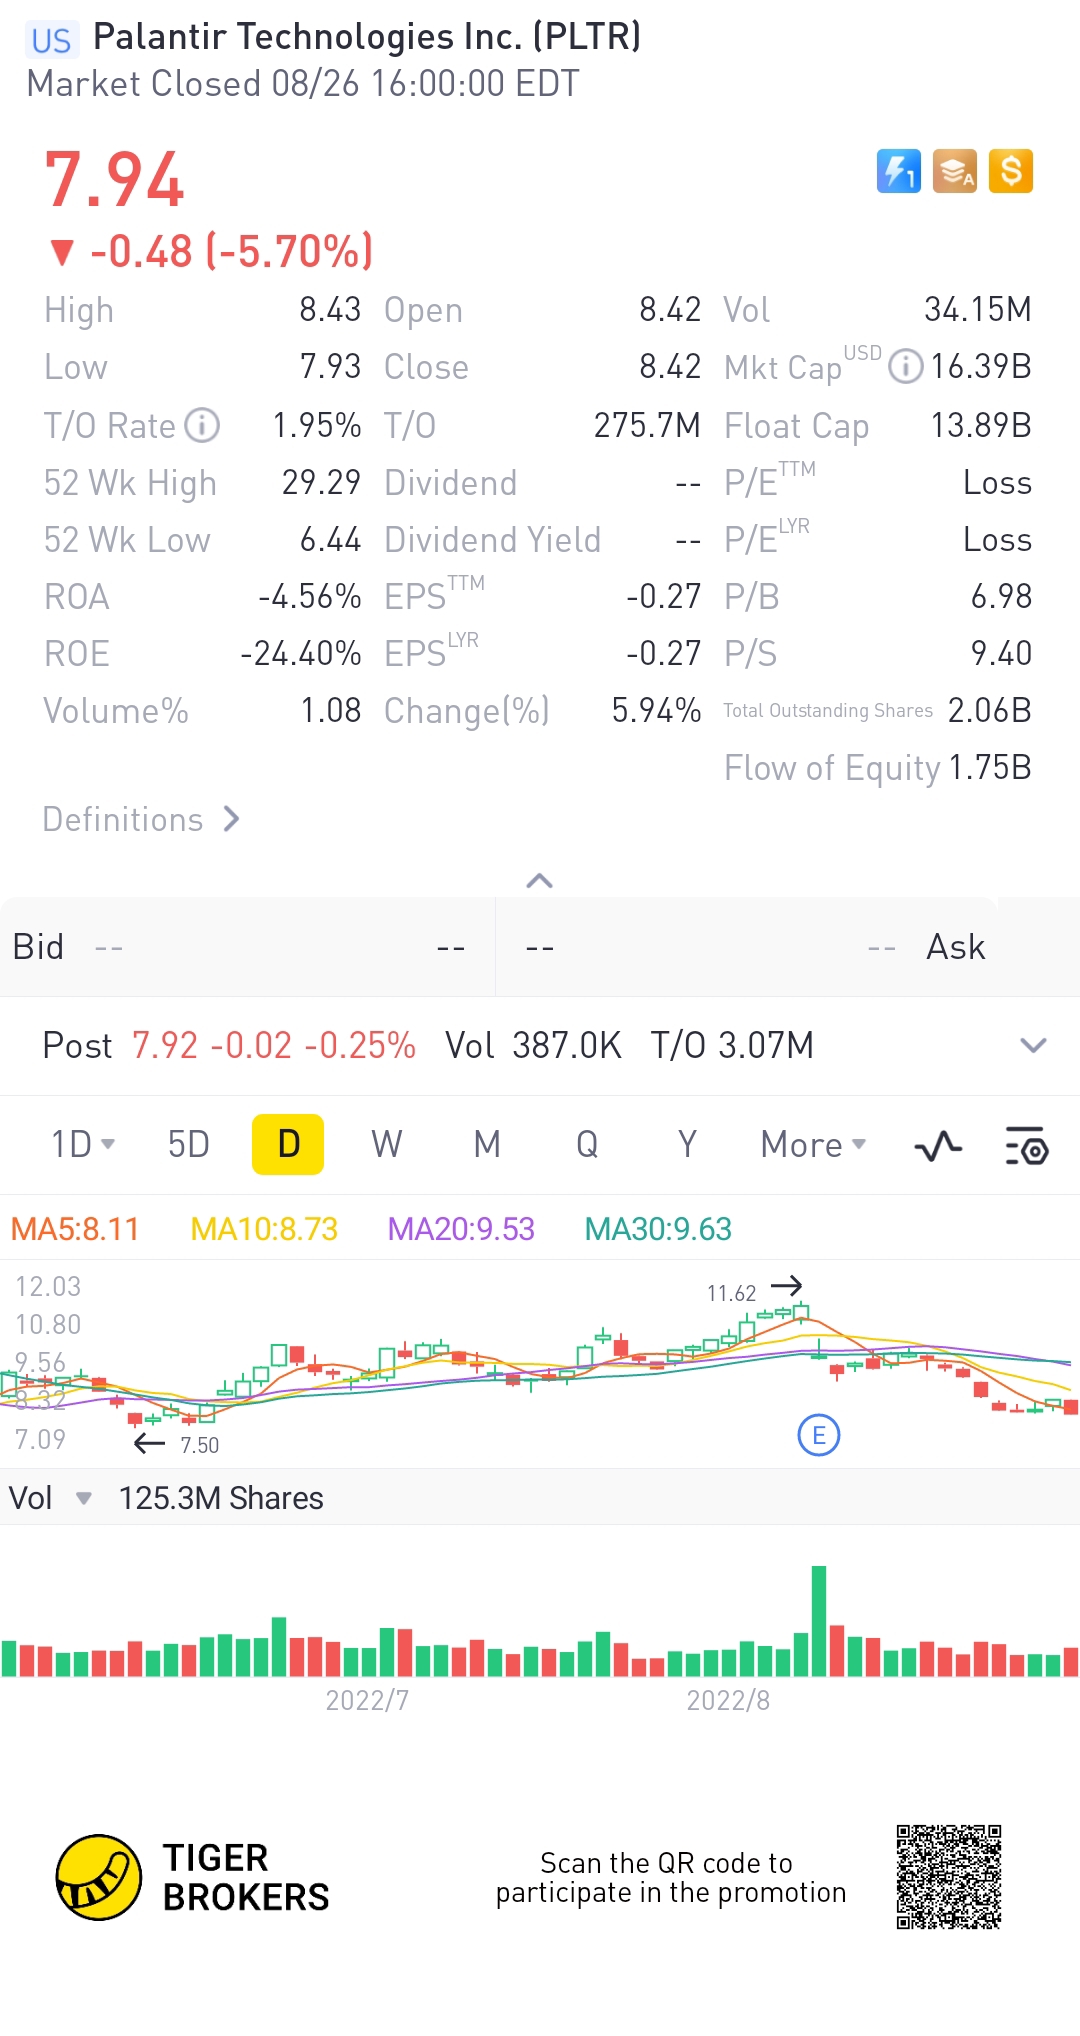
Task: Tap the promotion QR code
Action: point(949,1877)
